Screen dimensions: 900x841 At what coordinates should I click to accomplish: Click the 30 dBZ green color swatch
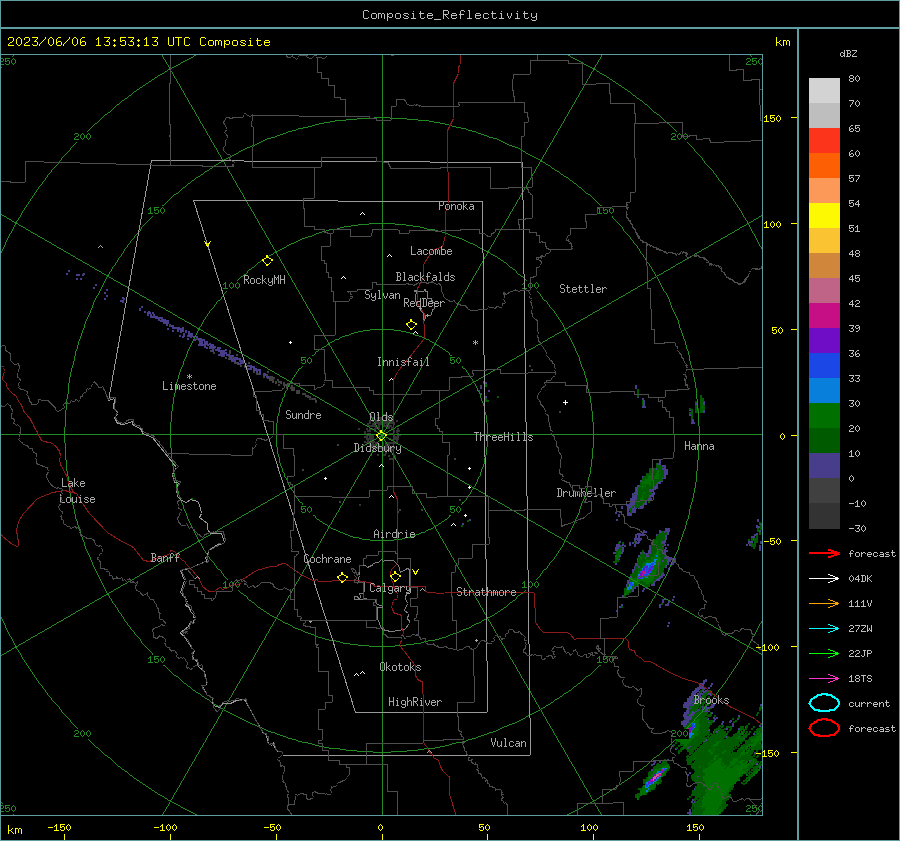824,416
